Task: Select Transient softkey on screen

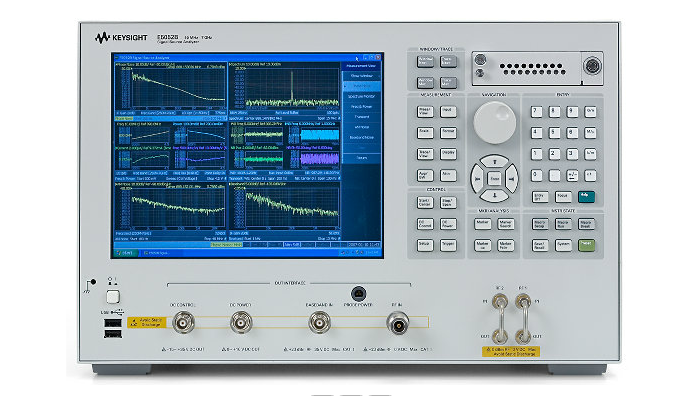Action: tap(361, 117)
